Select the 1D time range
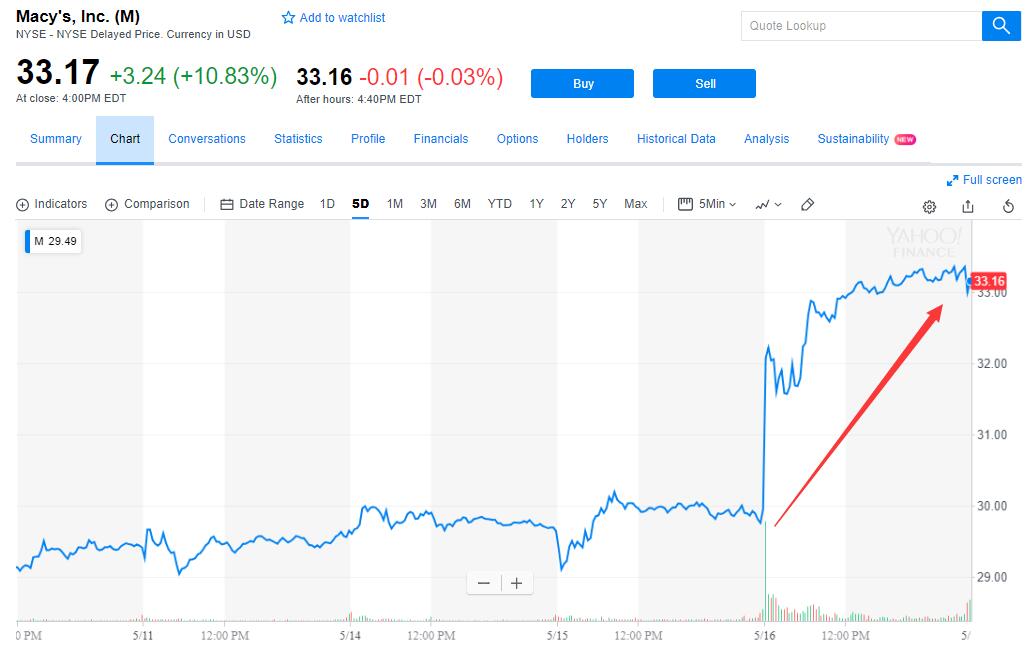 (327, 204)
